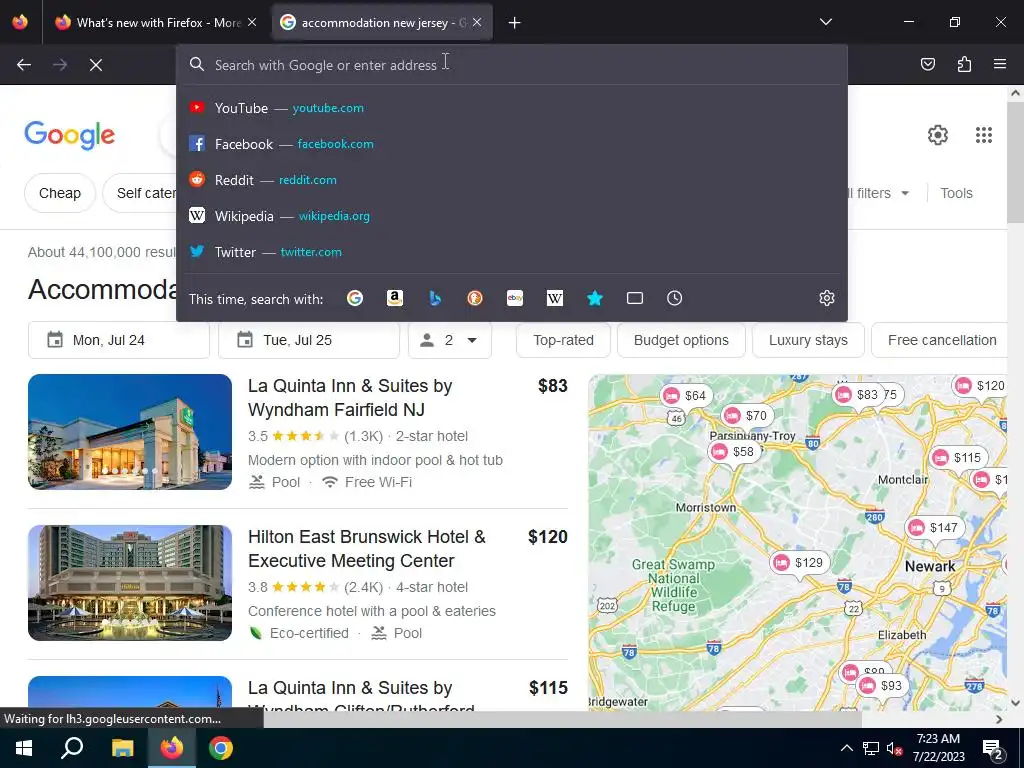Search history using the clock icon
The image size is (1024, 768).
point(675,298)
